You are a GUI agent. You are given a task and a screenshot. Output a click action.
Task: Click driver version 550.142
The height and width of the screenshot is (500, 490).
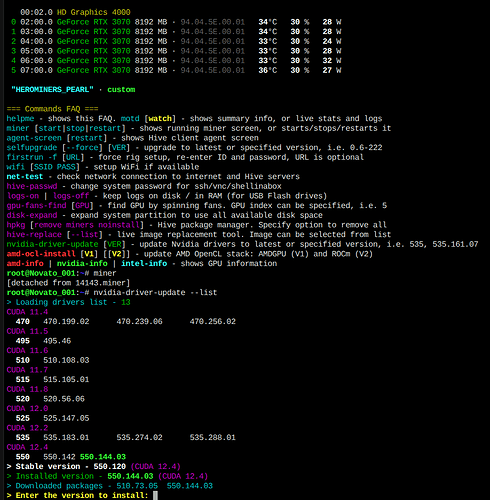(59, 457)
